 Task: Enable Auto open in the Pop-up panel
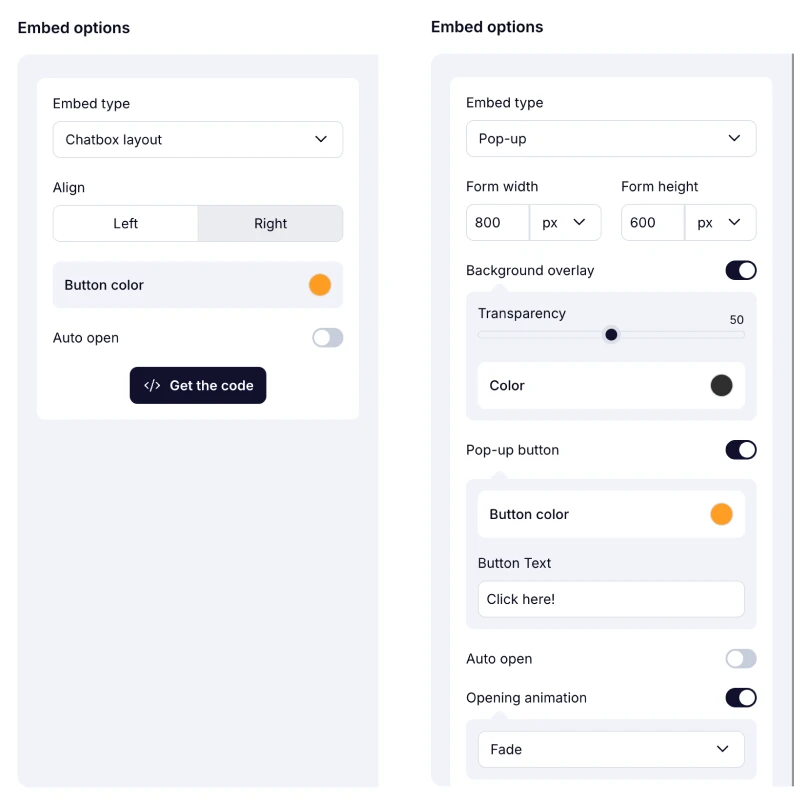click(x=741, y=659)
